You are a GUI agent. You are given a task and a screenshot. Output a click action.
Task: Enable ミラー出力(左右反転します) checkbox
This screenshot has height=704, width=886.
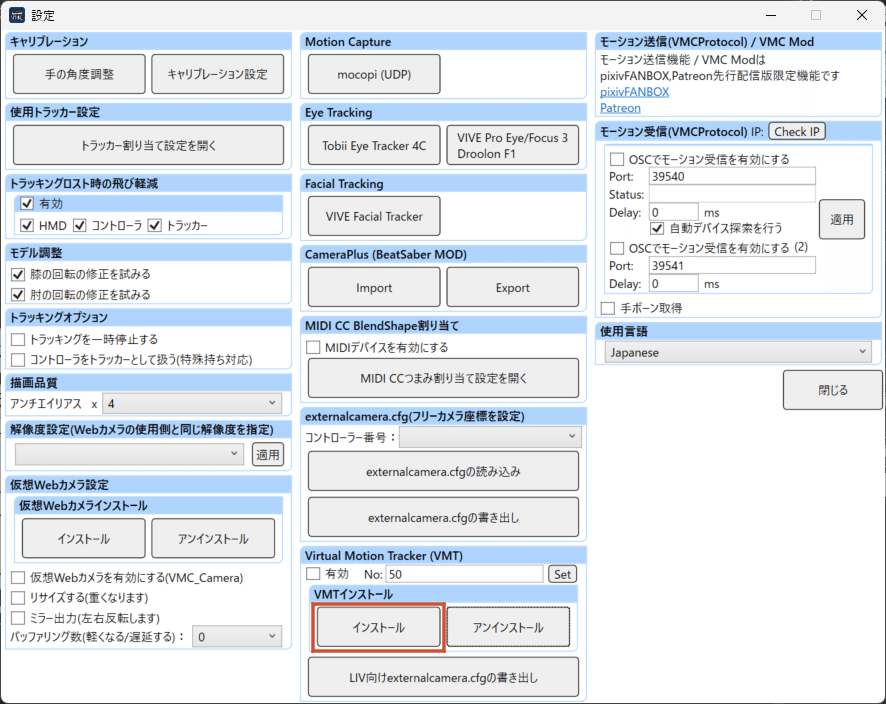tap(18, 618)
